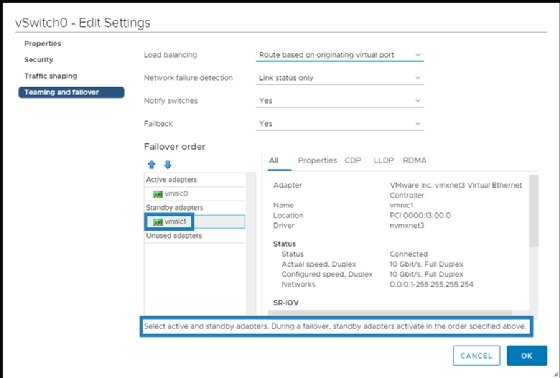Screen dimensions: 560x378
Task: Open Network failure detection dropdown
Action: pyautogui.click(x=340, y=78)
